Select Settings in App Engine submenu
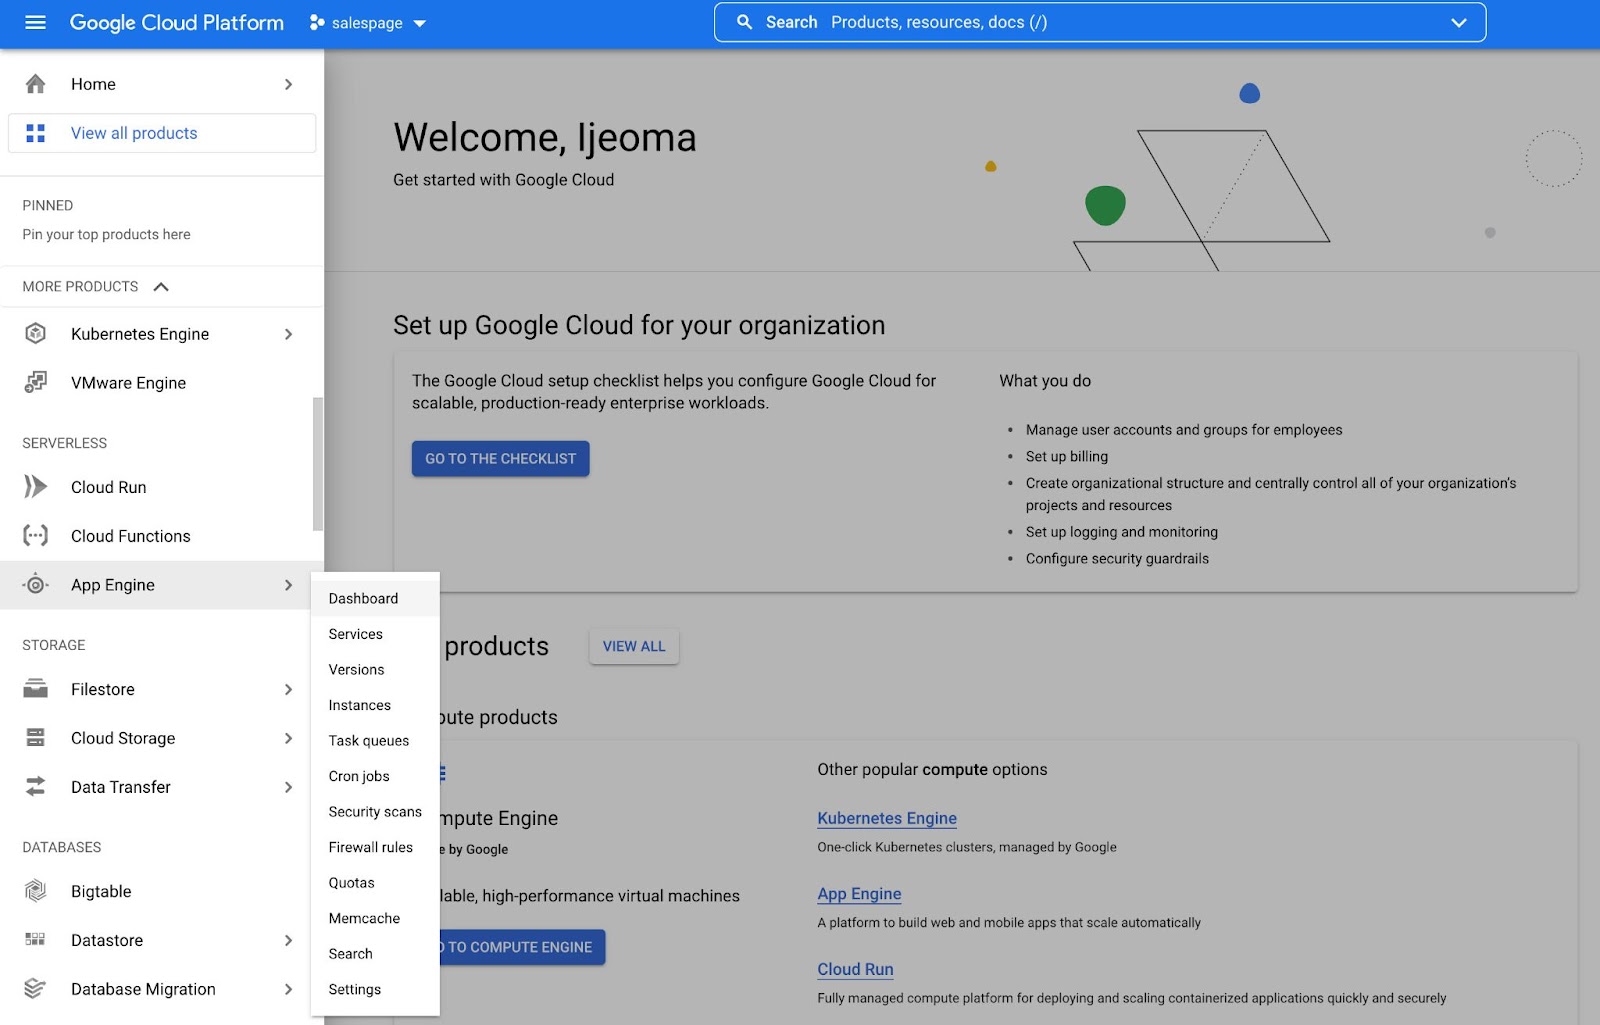The width and height of the screenshot is (1600, 1025). (375, 989)
